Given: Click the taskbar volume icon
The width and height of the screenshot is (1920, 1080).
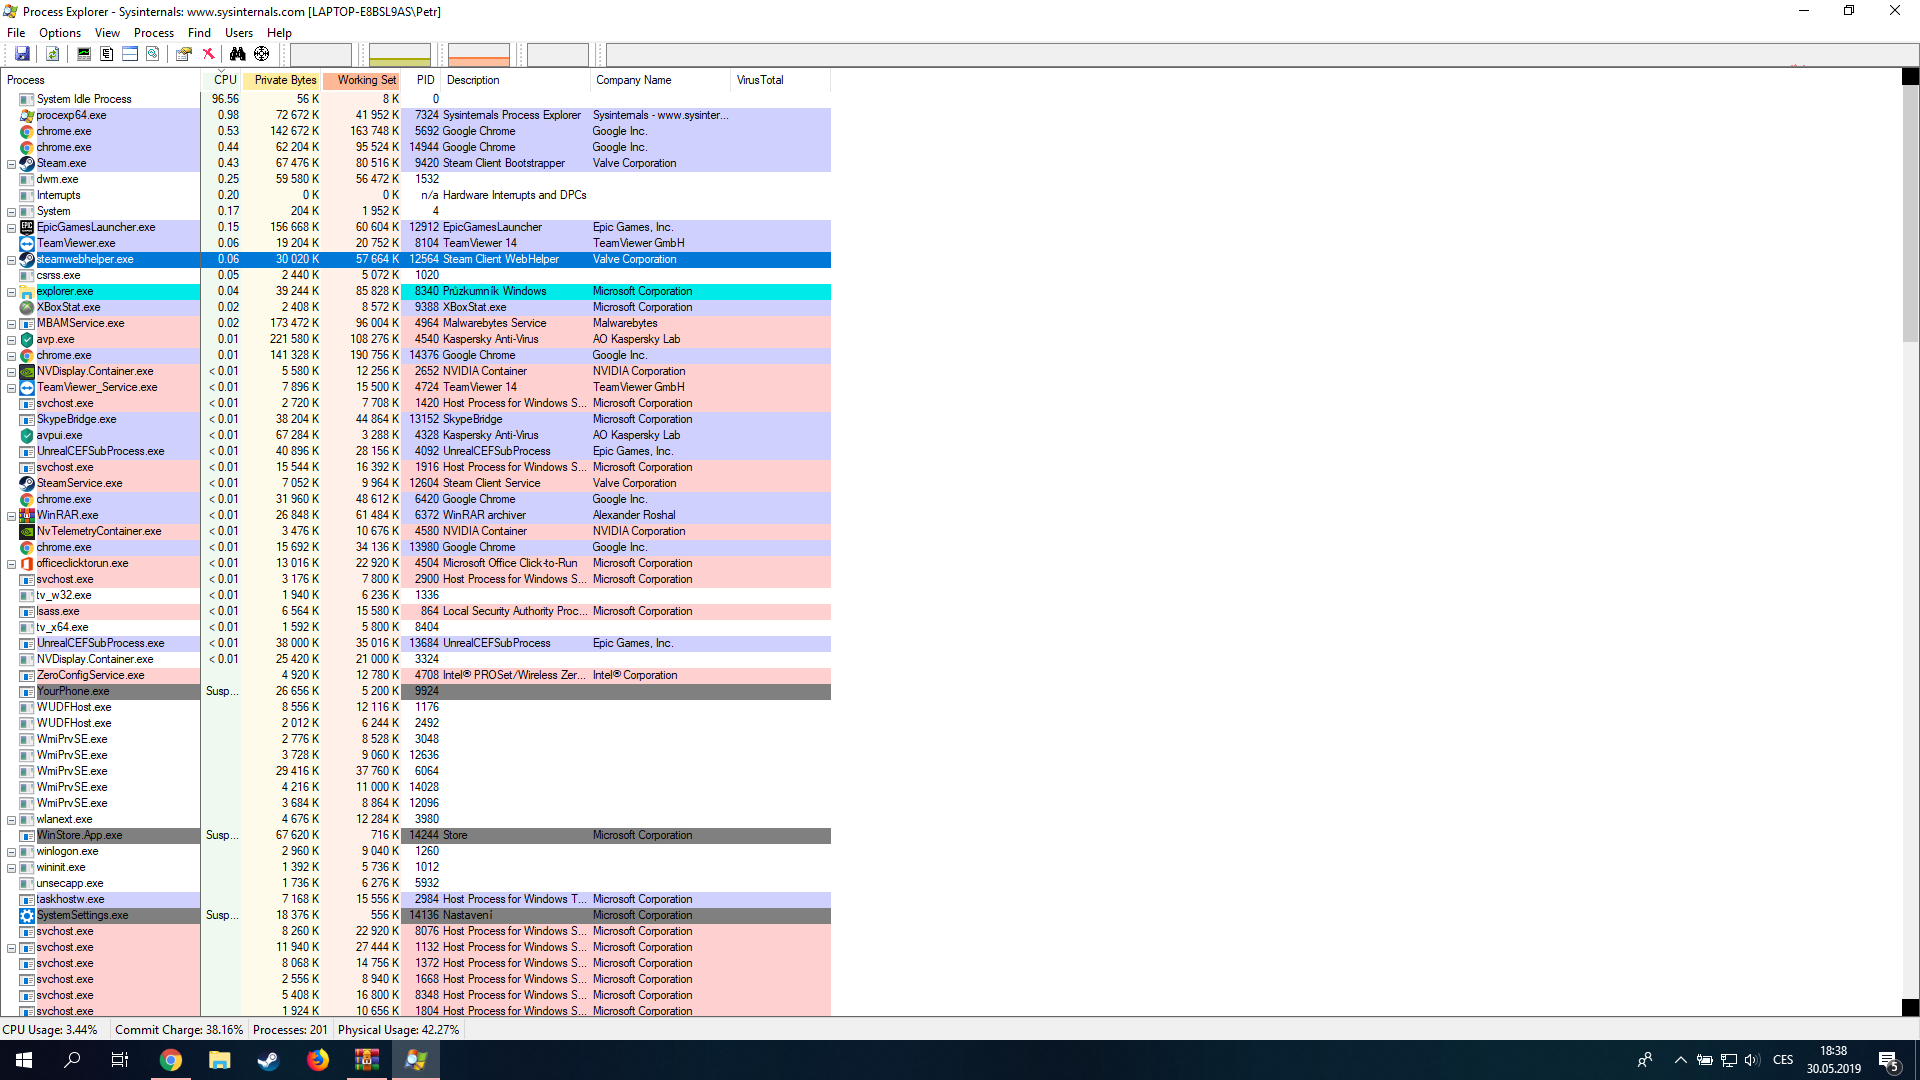Looking at the screenshot, I should point(1752,1060).
